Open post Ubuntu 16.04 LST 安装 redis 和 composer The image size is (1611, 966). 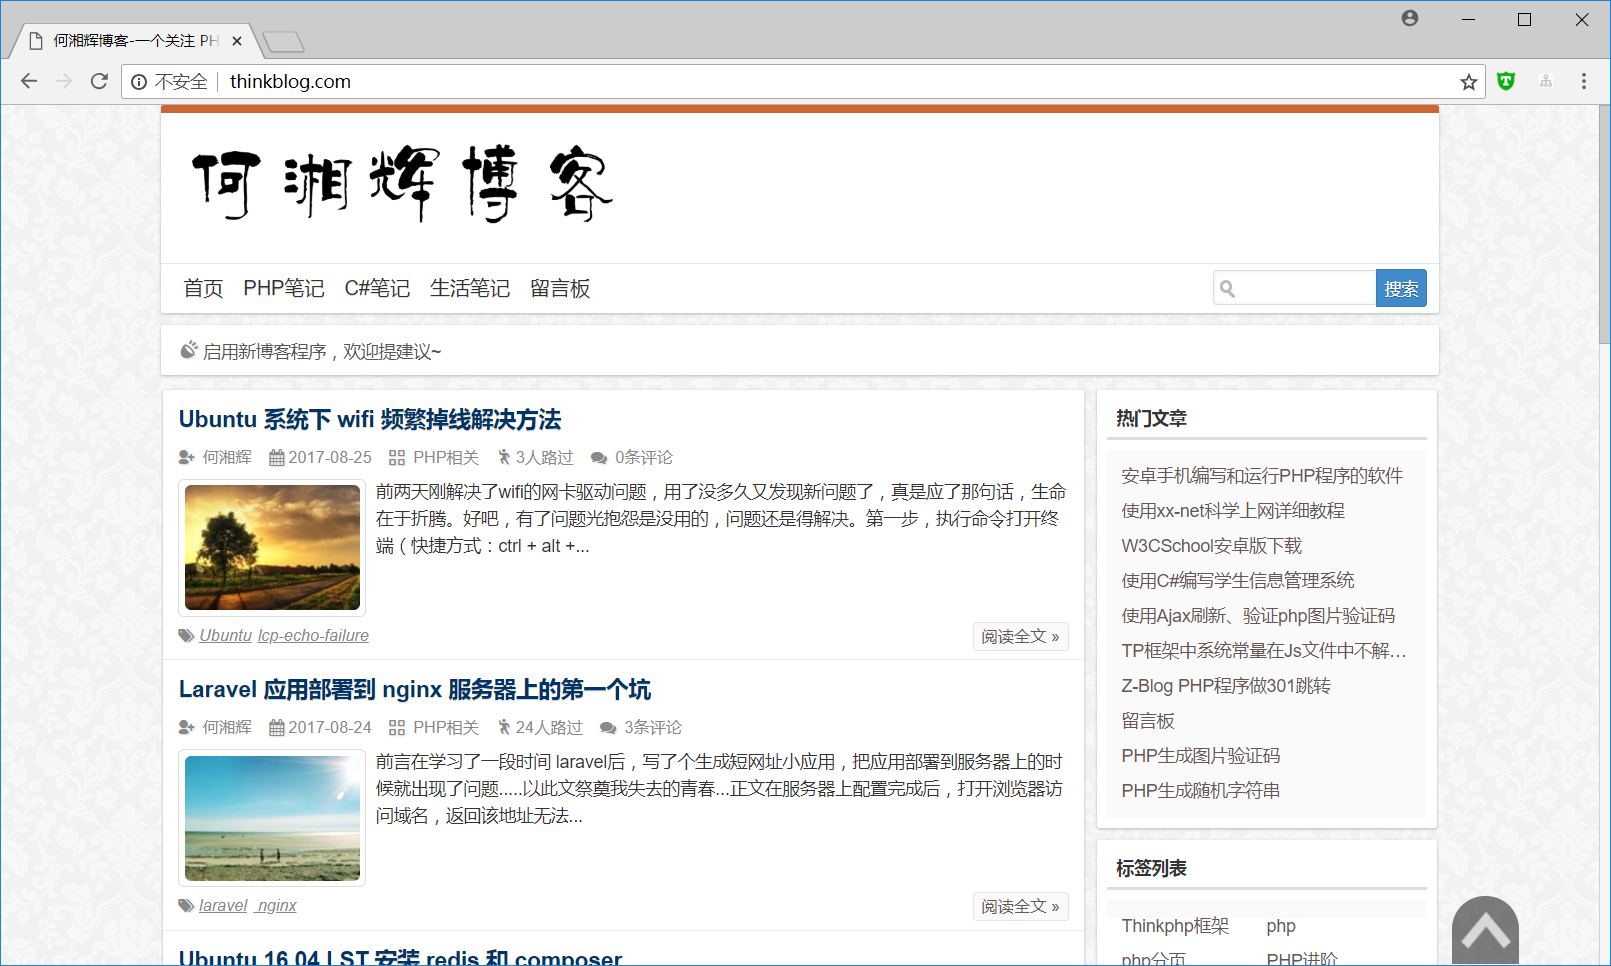400,957
